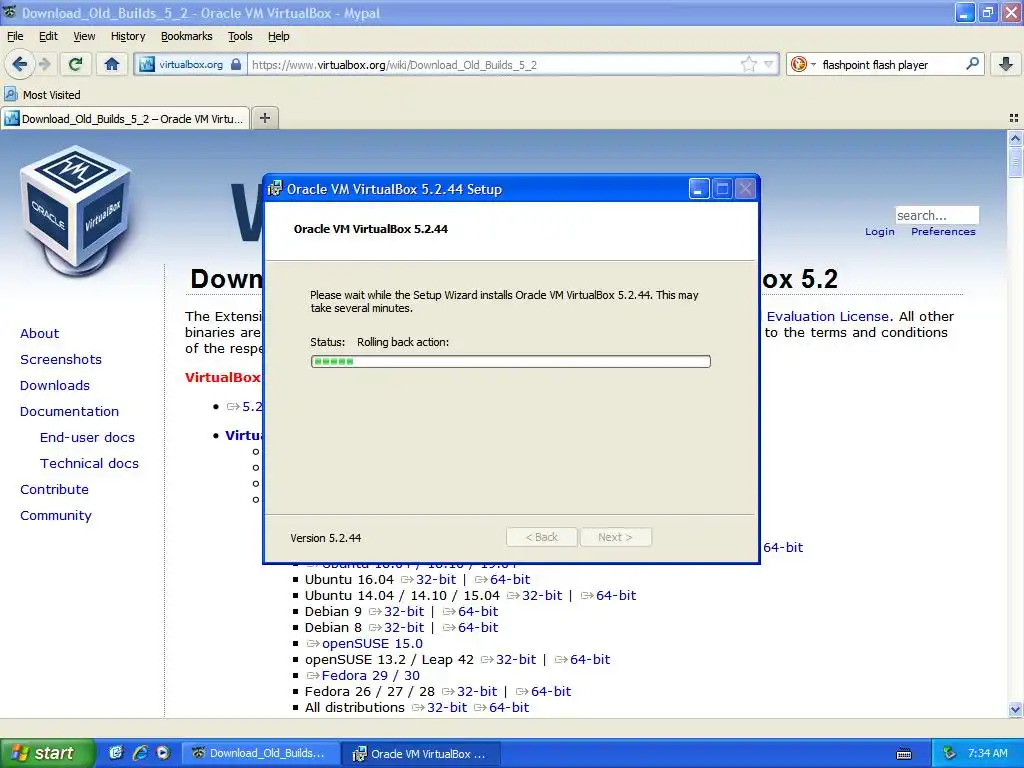The height and width of the screenshot is (768, 1024).
Task: Click the installer progress bar
Action: point(511,362)
